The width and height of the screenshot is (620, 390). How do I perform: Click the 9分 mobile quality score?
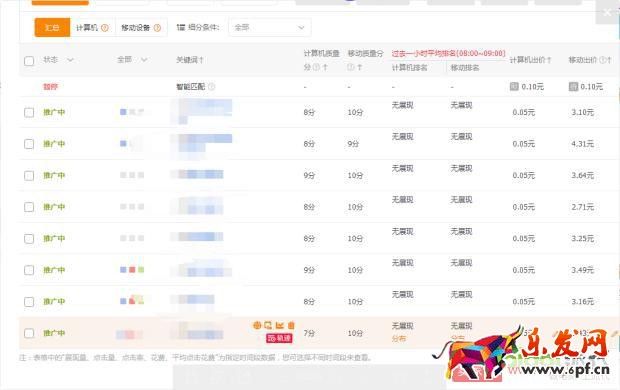coord(353,144)
